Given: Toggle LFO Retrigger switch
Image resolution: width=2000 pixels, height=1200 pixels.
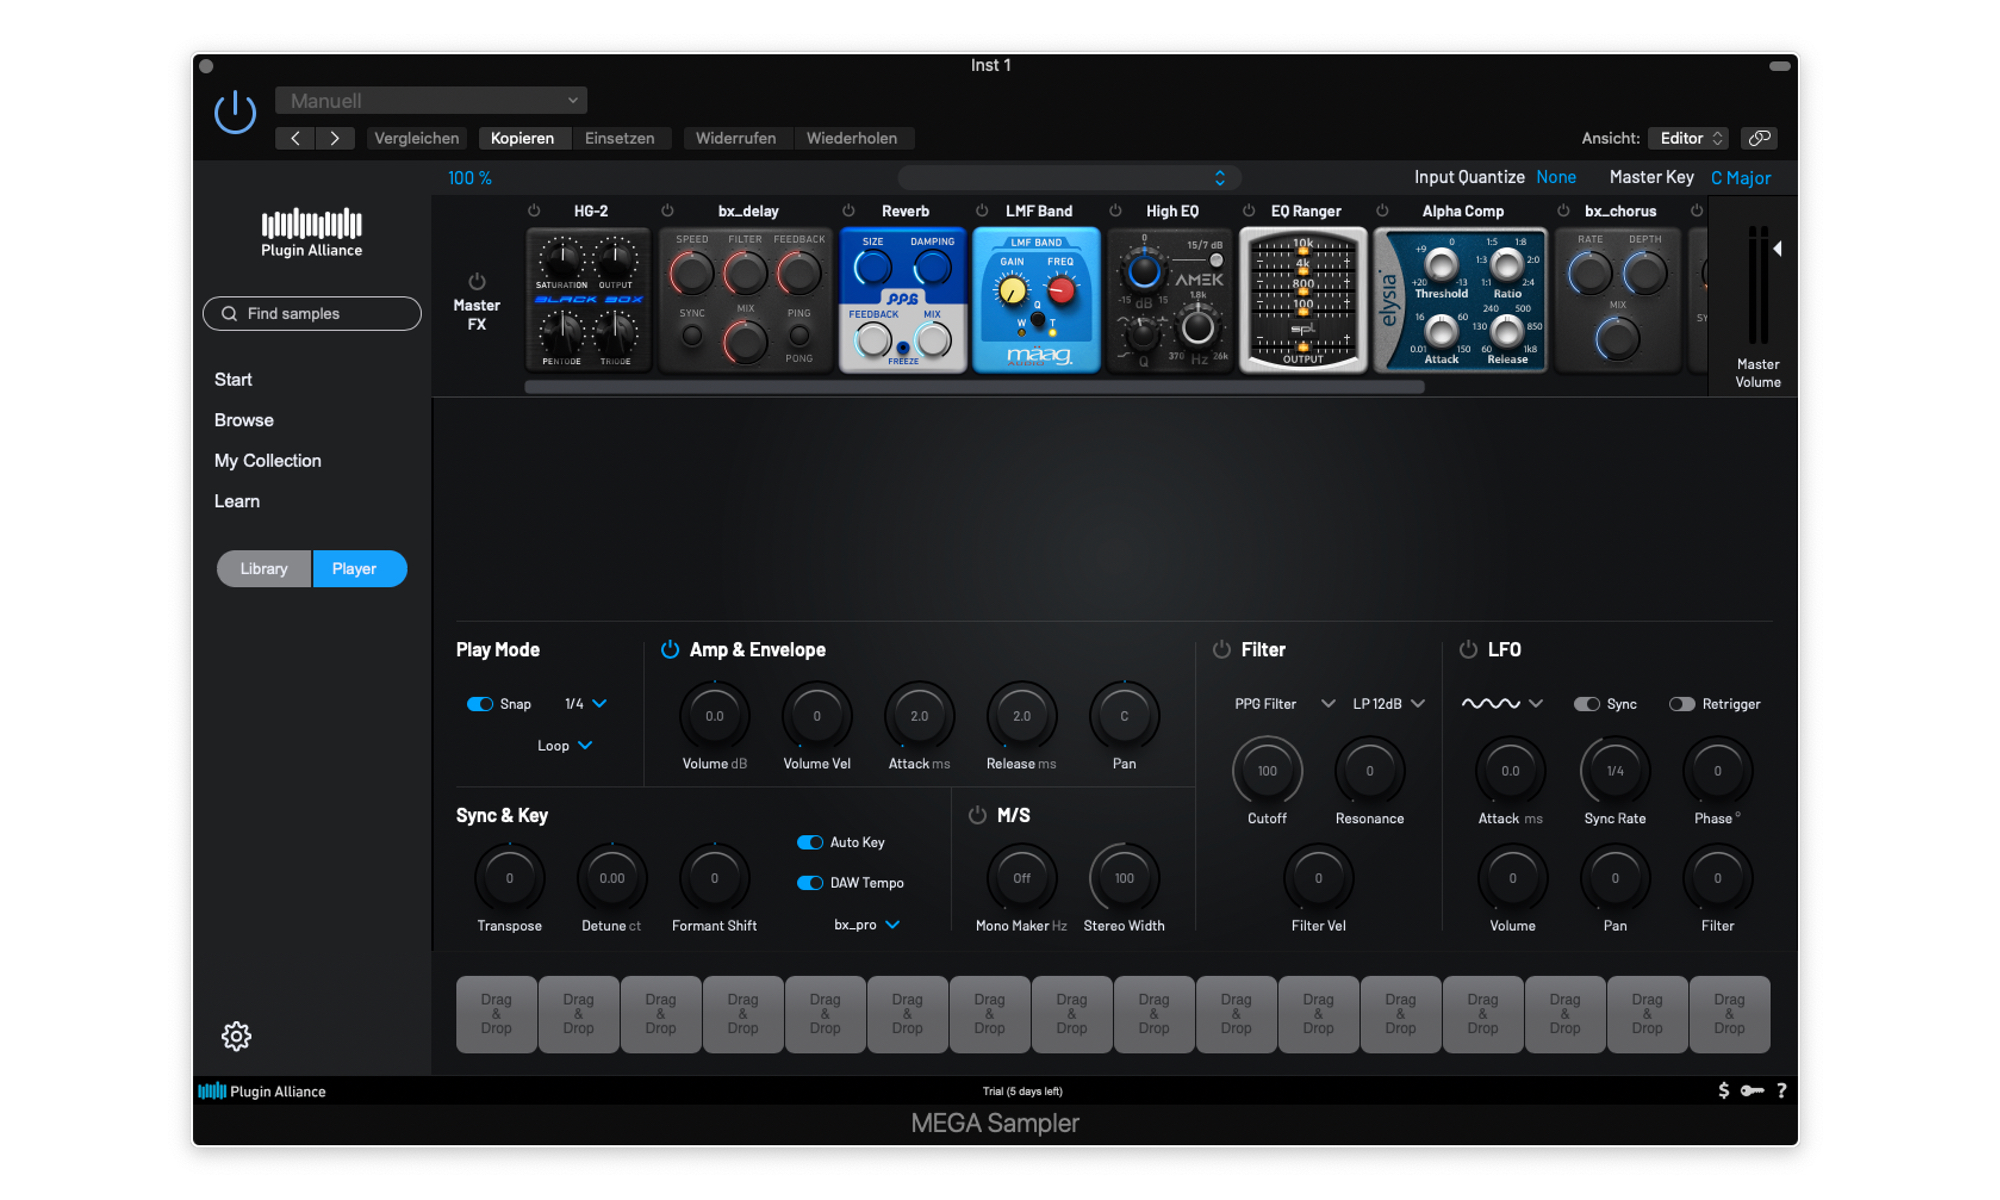Looking at the screenshot, I should tap(1682, 704).
